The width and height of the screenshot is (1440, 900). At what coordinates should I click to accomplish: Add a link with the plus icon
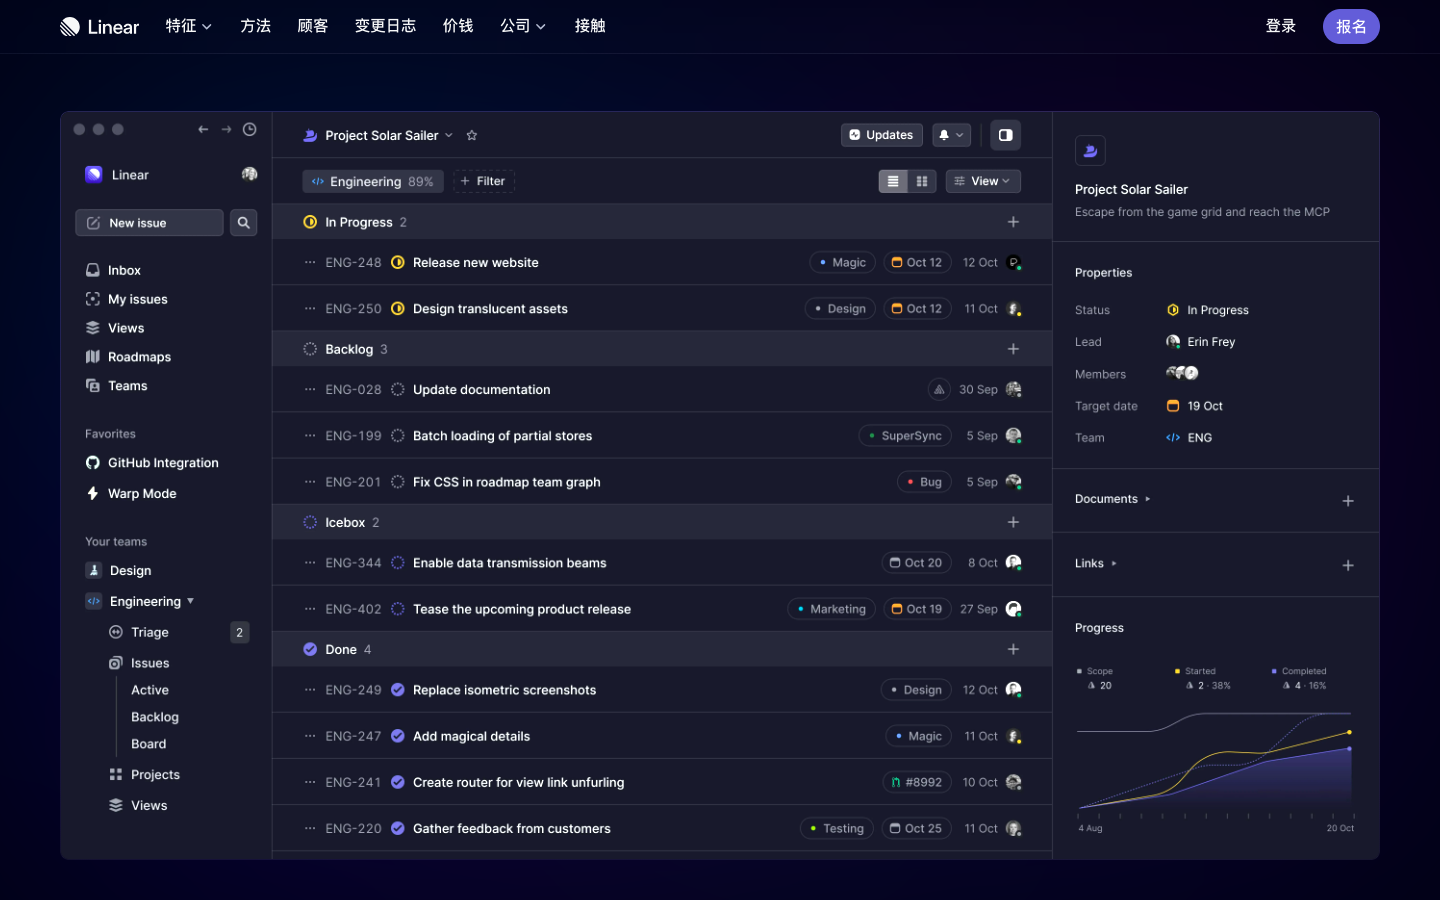click(1348, 566)
